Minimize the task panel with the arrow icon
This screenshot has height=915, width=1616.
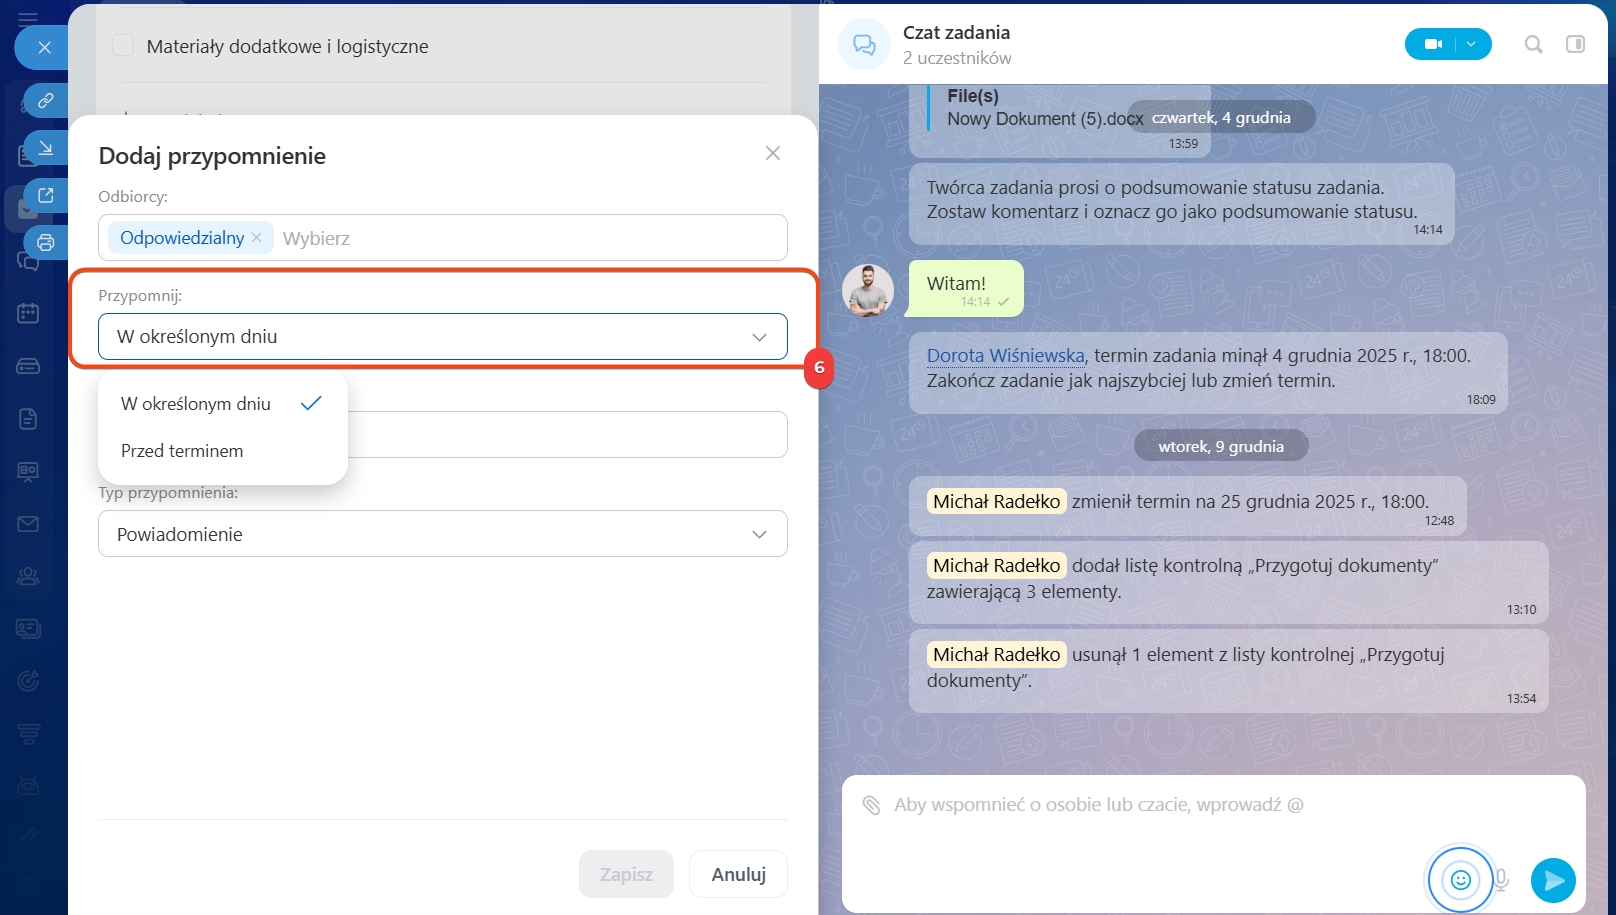46,148
